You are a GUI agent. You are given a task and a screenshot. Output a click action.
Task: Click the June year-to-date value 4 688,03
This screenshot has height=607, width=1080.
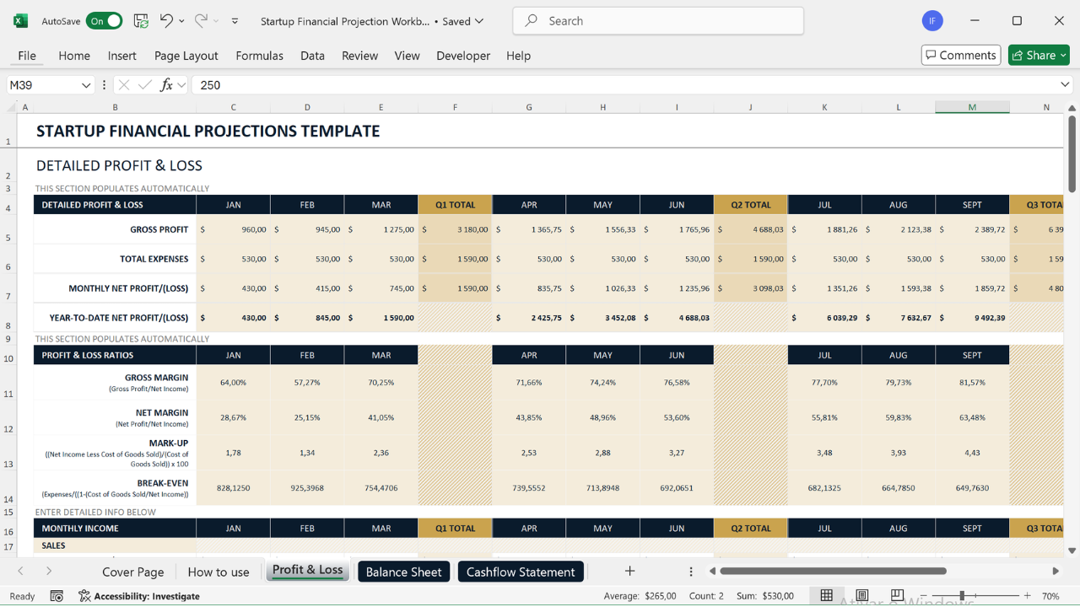676,318
